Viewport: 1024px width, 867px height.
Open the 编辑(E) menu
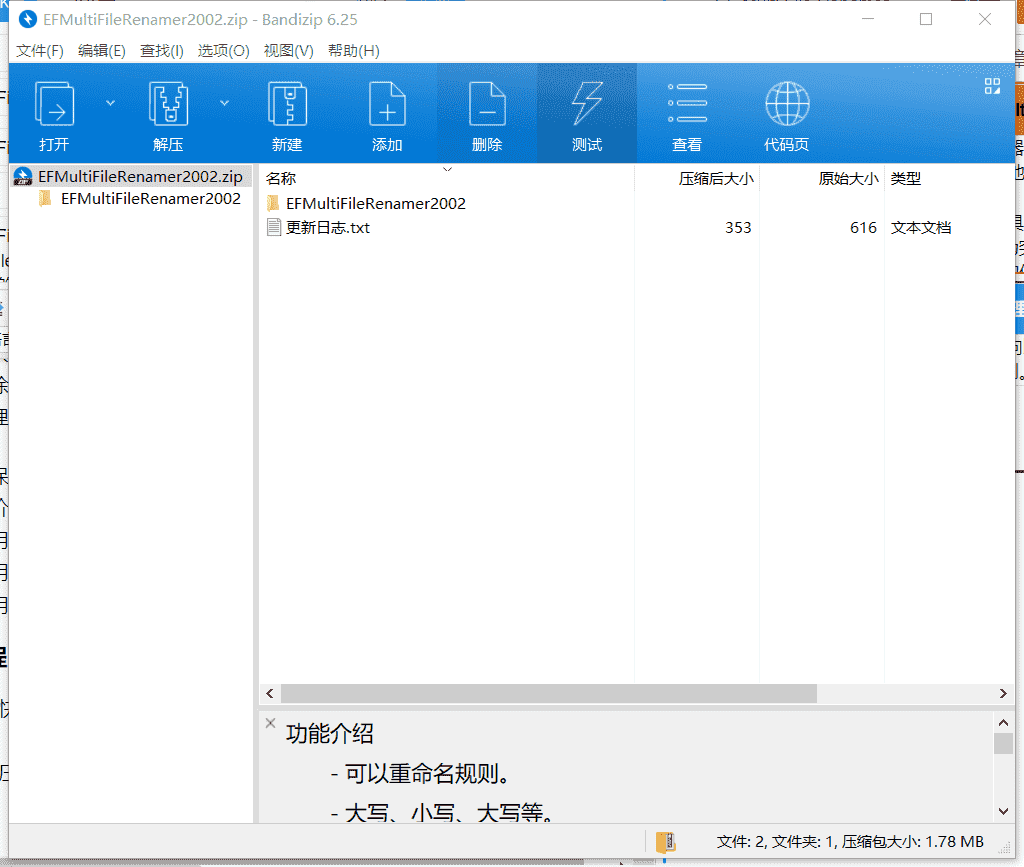102,51
